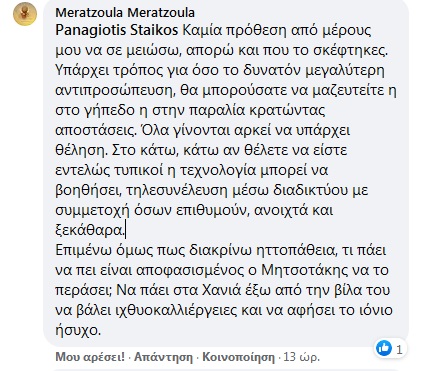
Task: Place cursor after the word ξεκάθαρα.
Action: (x=125, y=230)
